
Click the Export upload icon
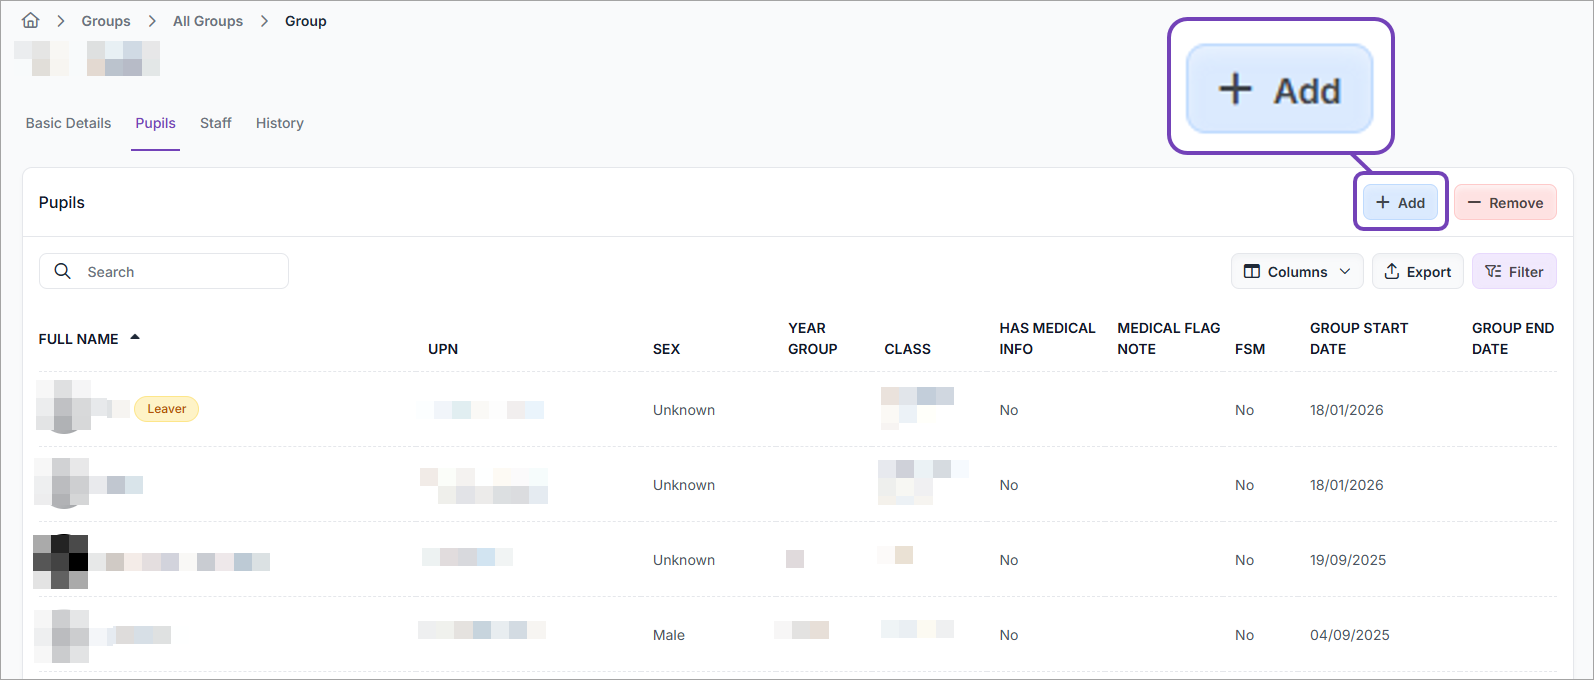[x=1391, y=271]
